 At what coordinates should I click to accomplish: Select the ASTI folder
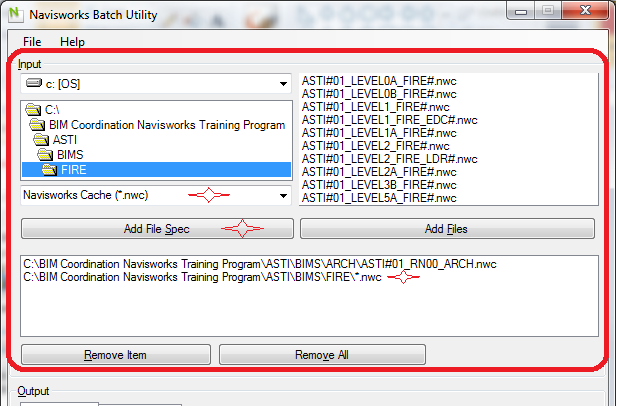tap(65, 140)
